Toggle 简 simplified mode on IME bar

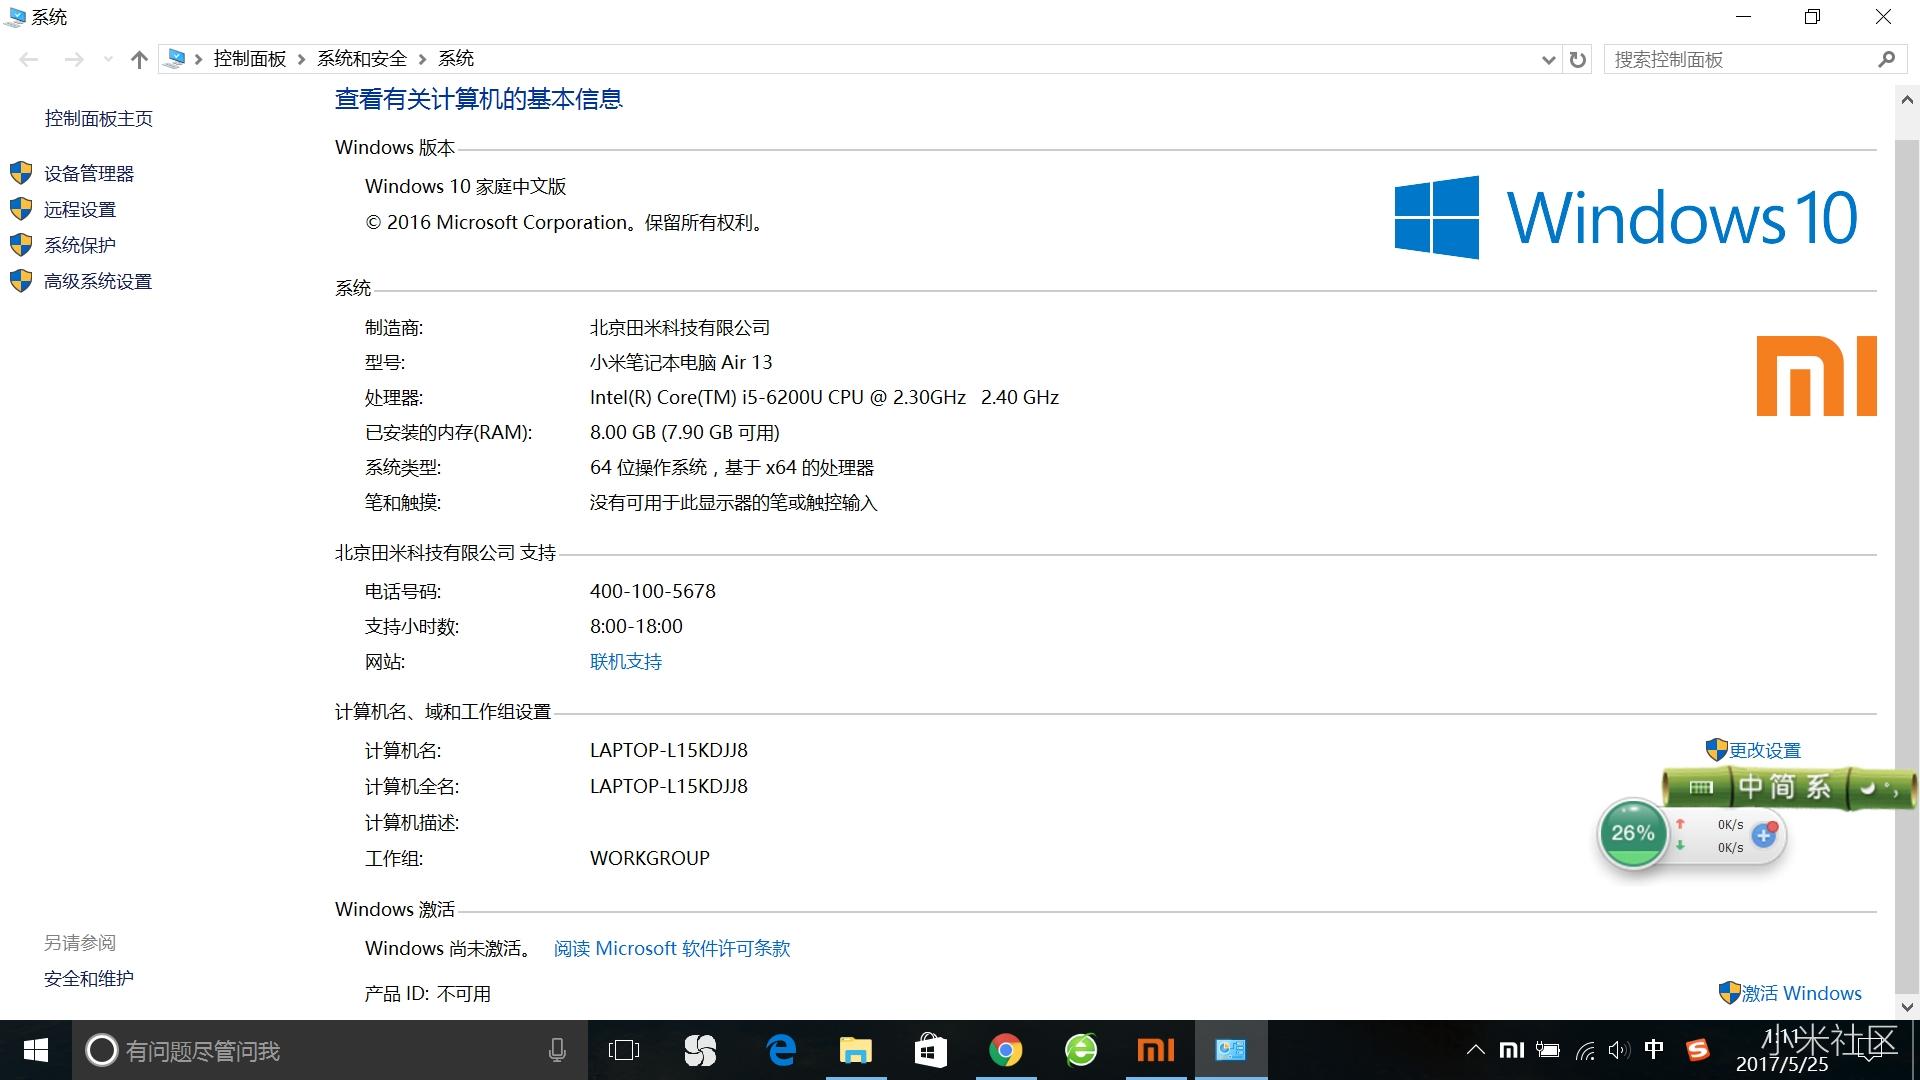coord(1784,787)
